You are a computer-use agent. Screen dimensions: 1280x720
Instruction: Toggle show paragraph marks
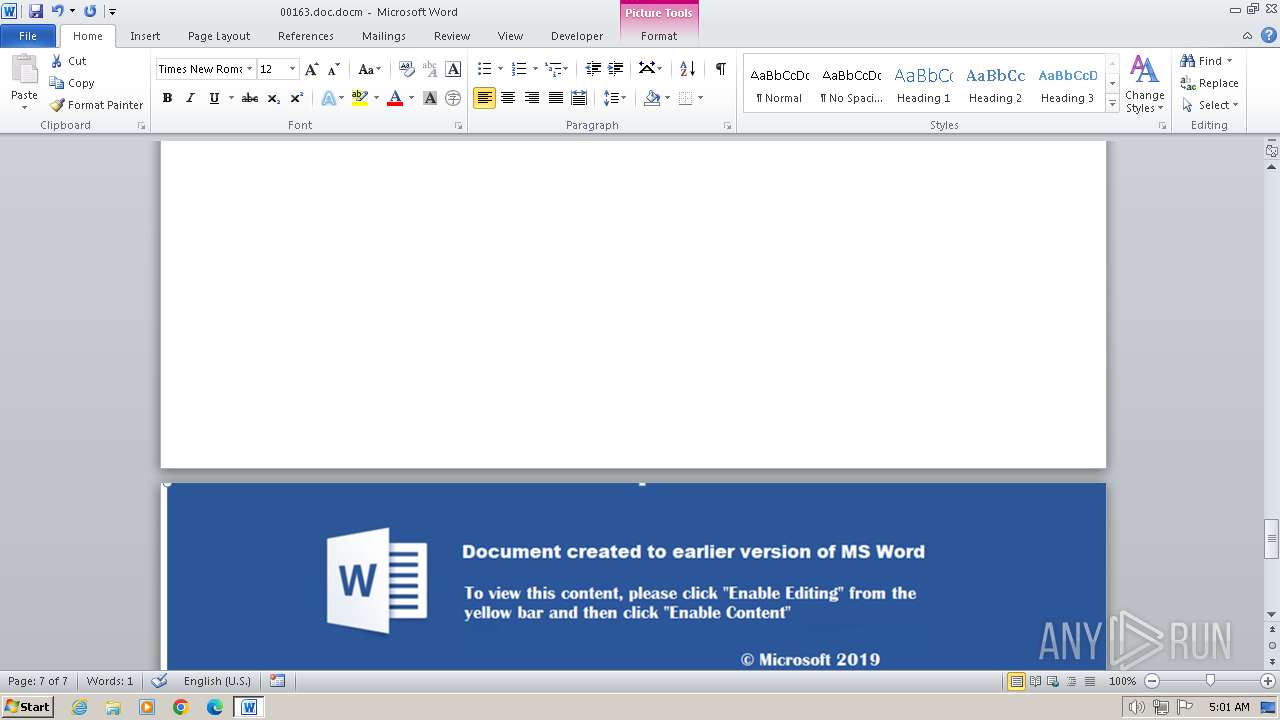[720, 69]
